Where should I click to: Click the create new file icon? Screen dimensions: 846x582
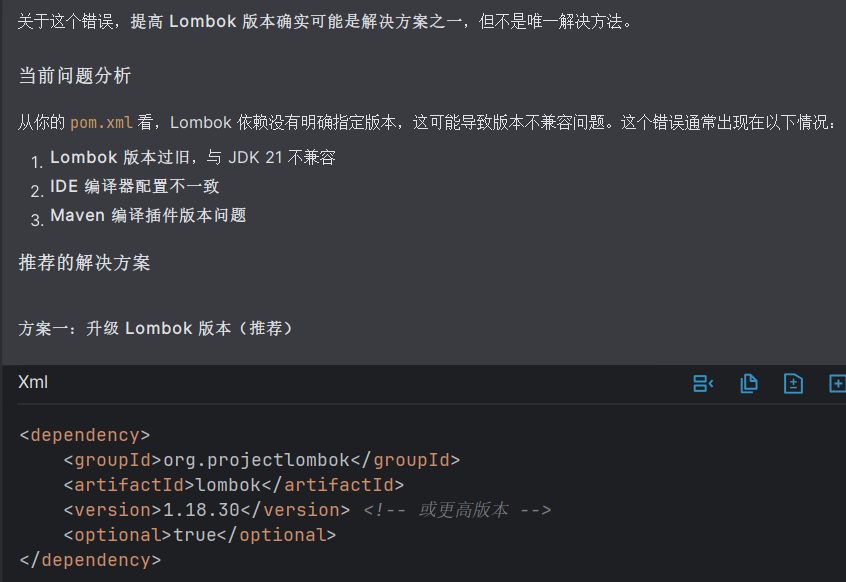837,383
